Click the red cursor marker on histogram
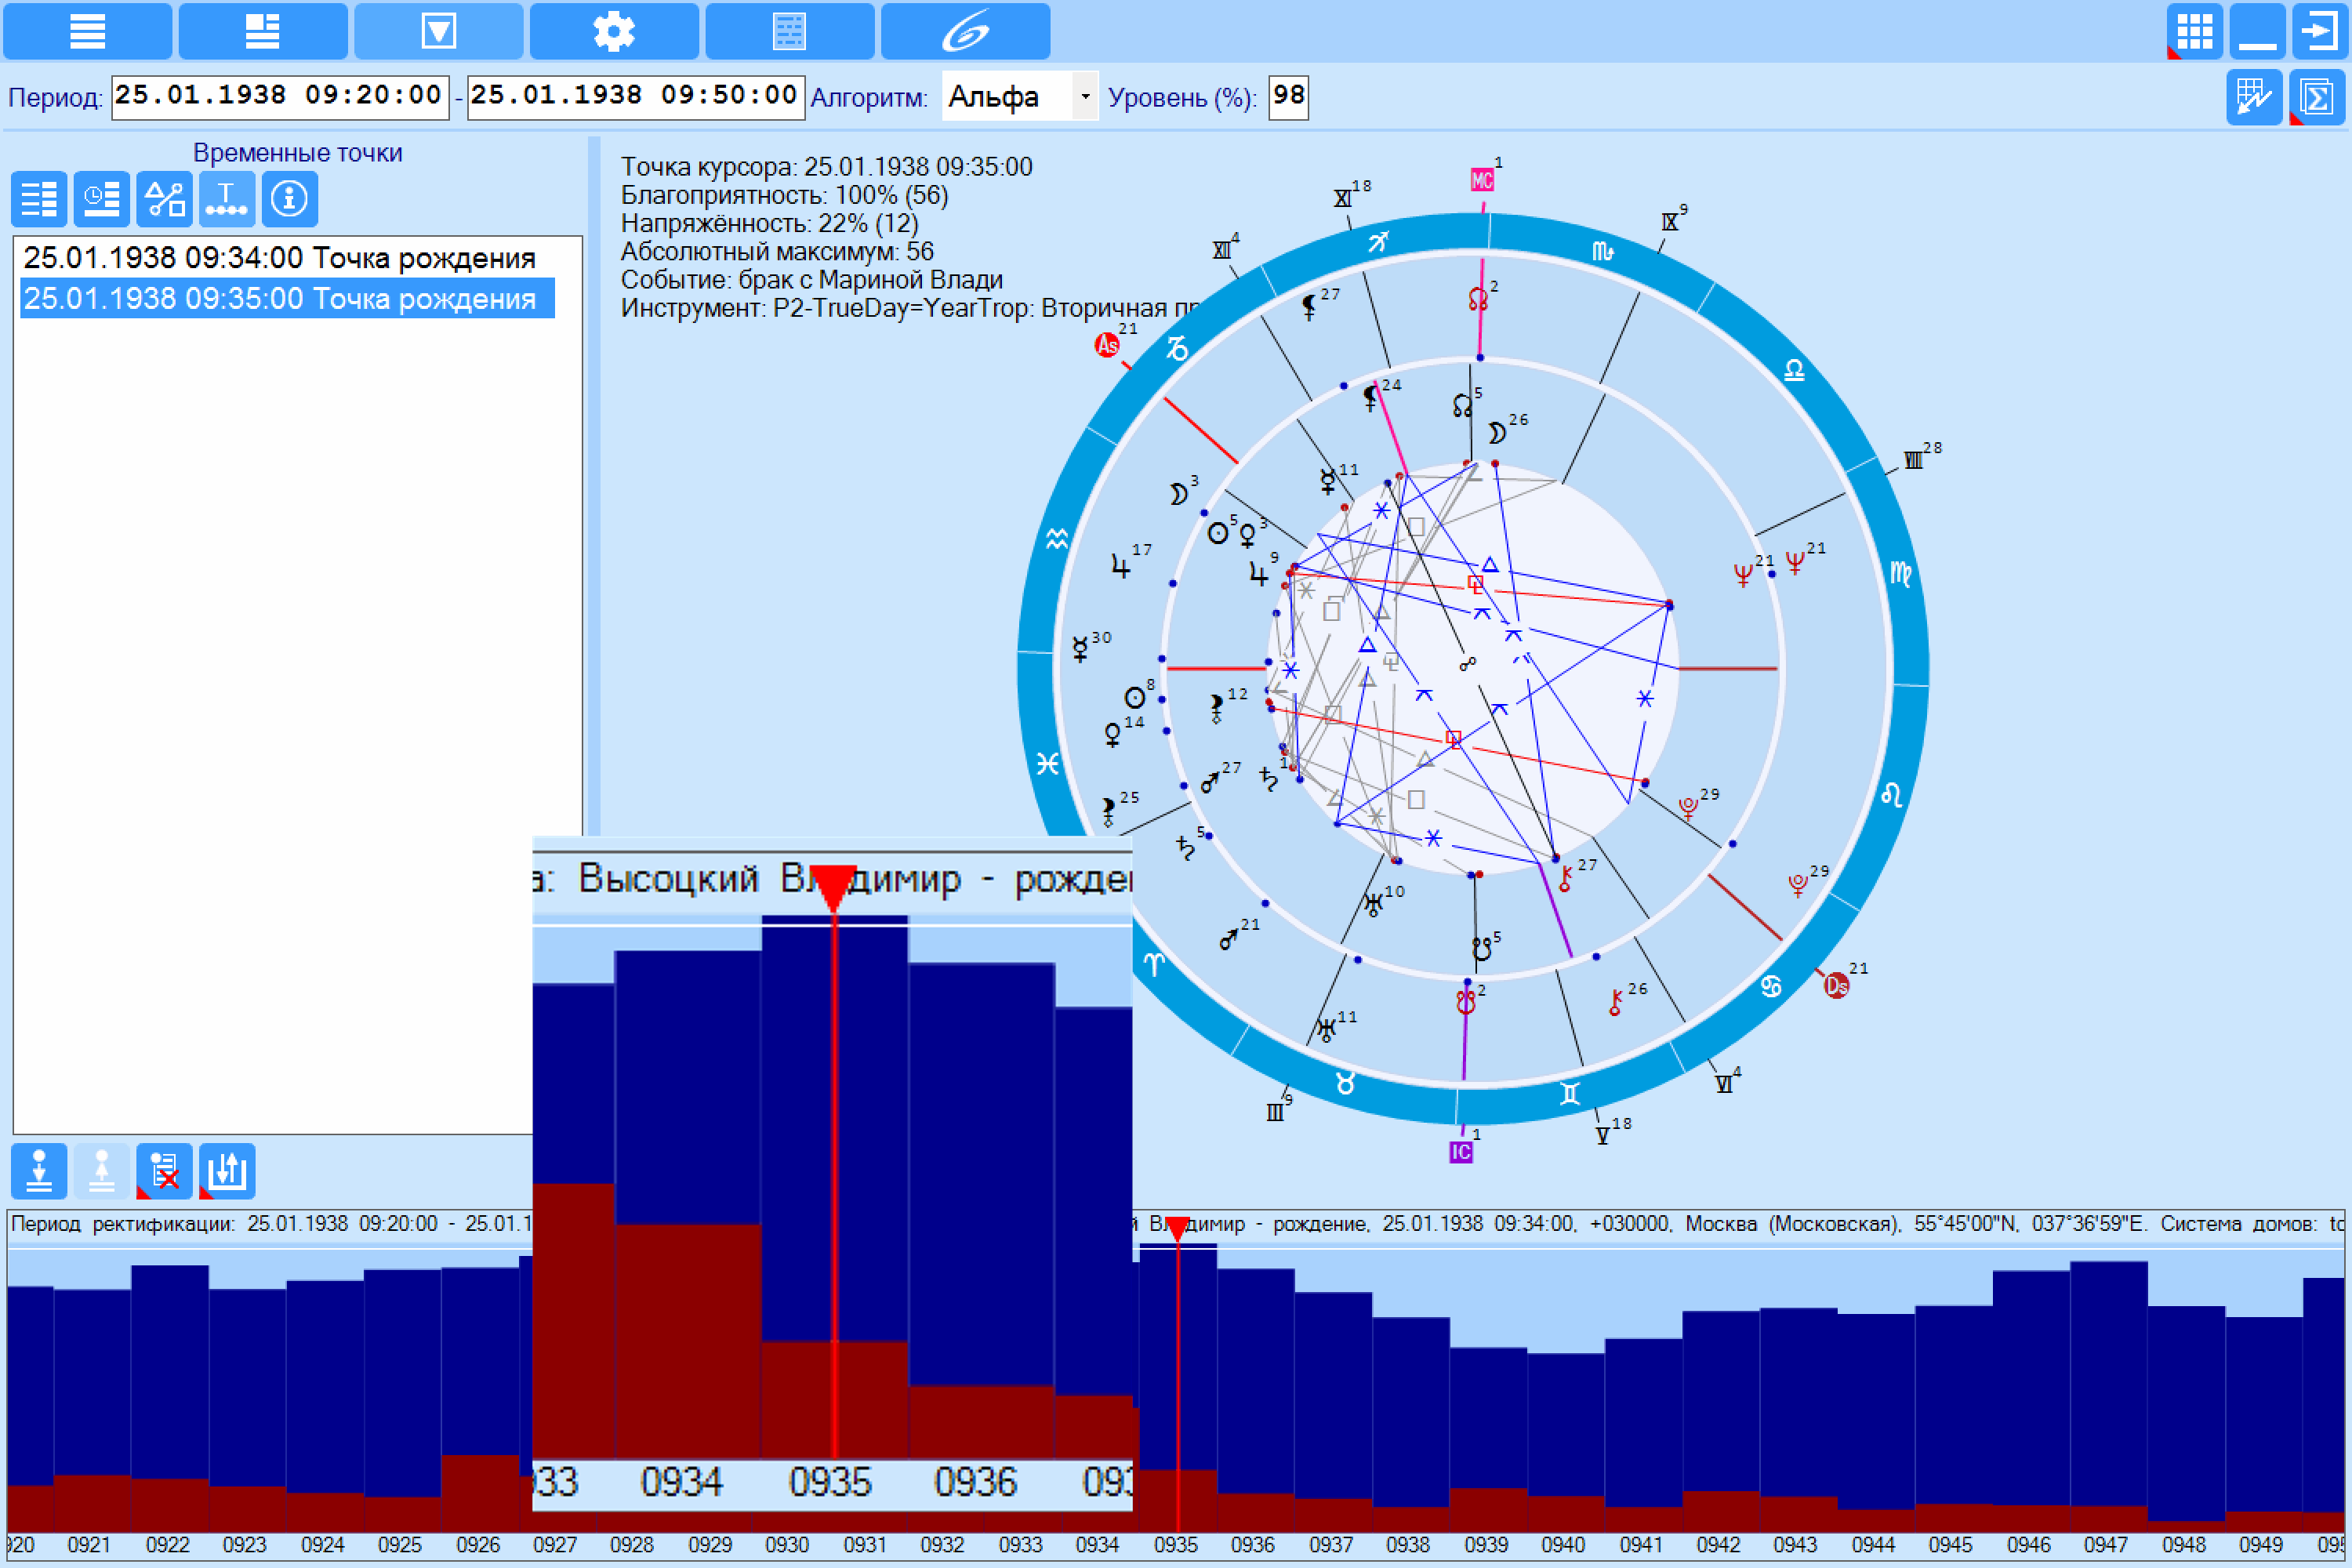Viewport: 2352px width, 1568px height. point(1178,1229)
